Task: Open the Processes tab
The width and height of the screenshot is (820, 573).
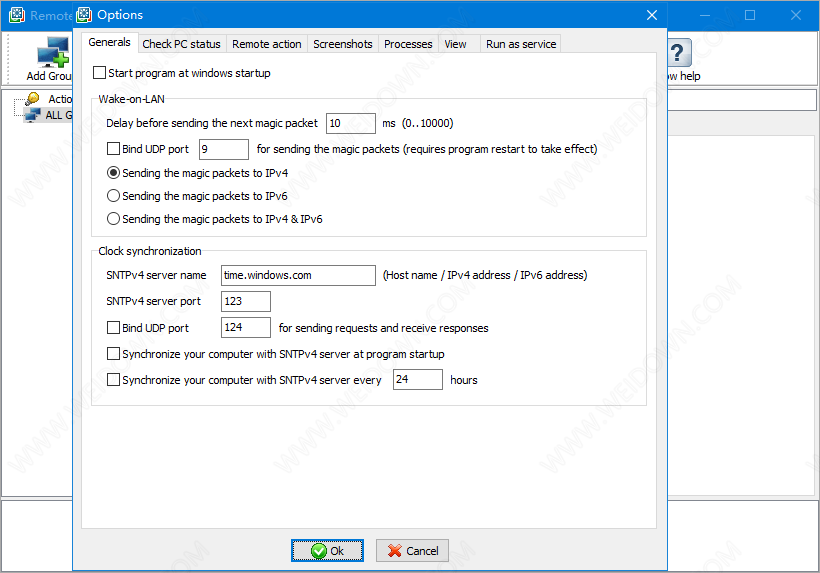Action: tap(408, 44)
